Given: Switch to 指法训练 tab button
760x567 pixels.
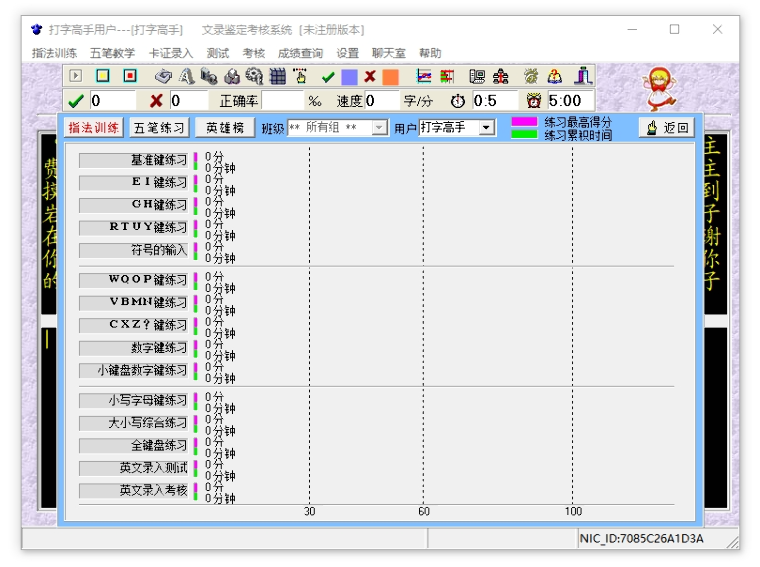Looking at the screenshot, I should pyautogui.click(x=94, y=128).
